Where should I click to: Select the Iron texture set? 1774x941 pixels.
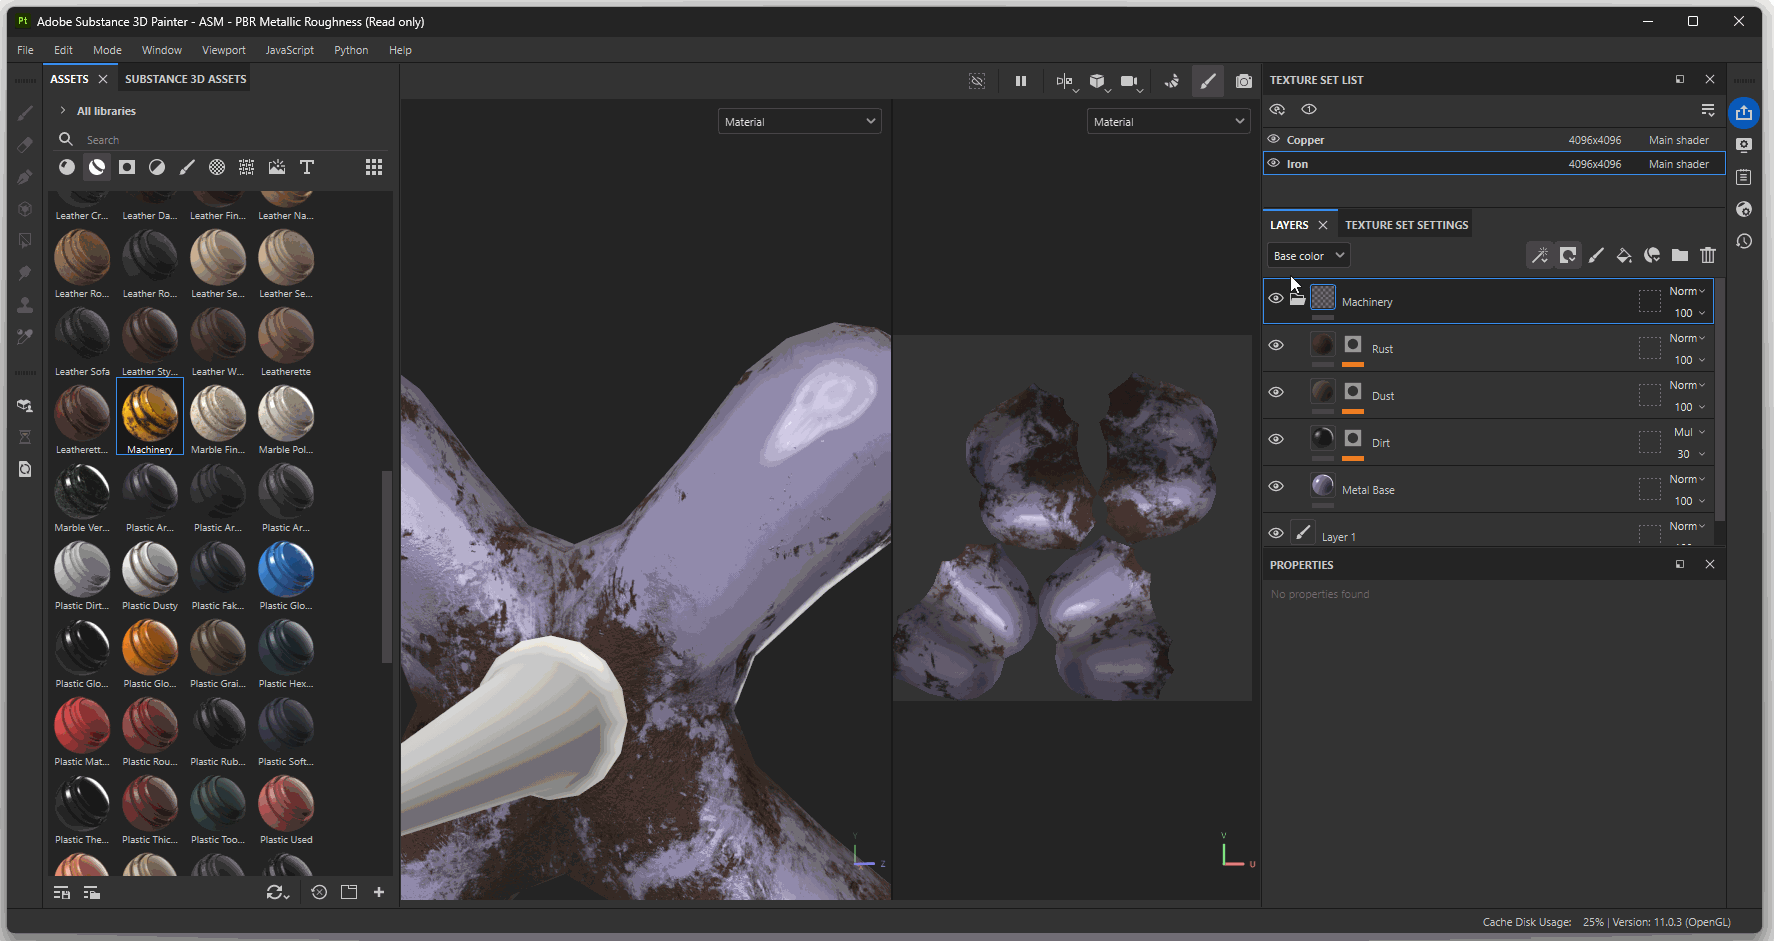tap(1297, 164)
